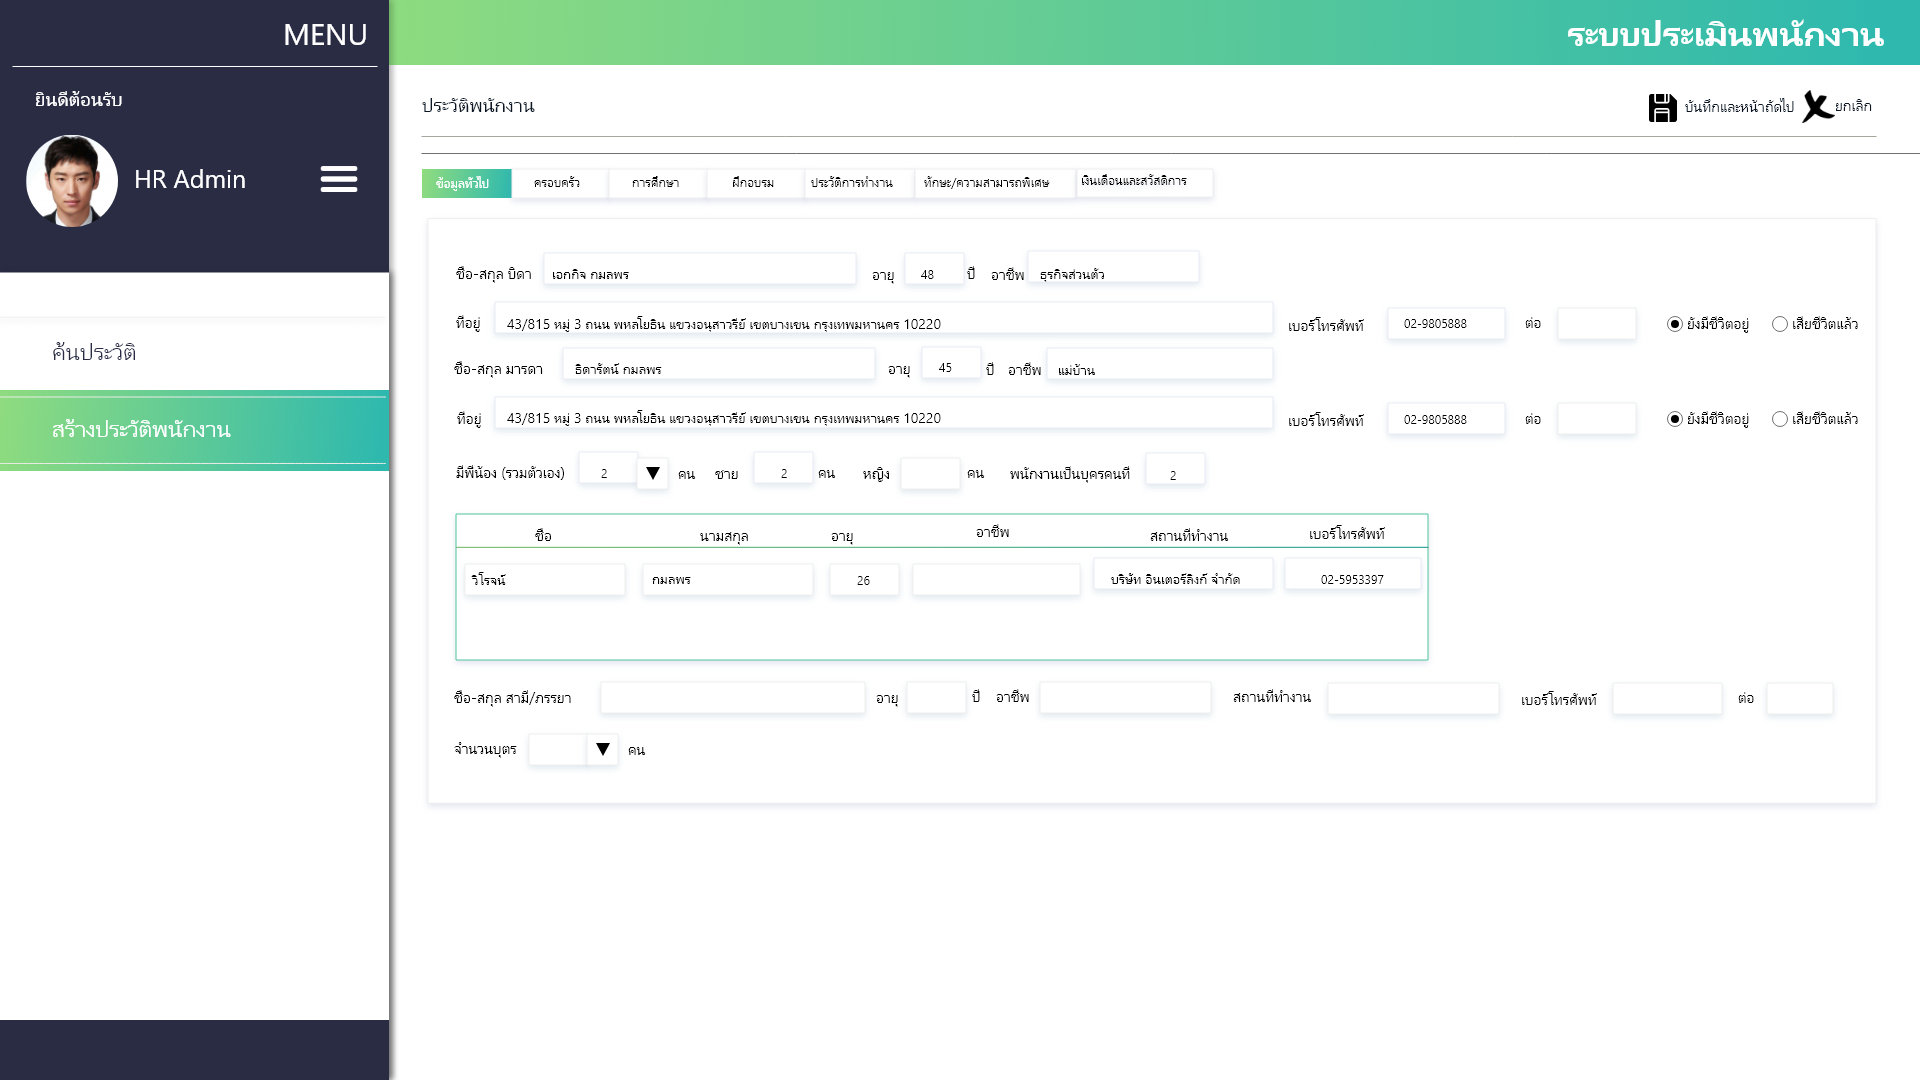
Task: Click the HR Admin profile photo
Action: click(72, 181)
